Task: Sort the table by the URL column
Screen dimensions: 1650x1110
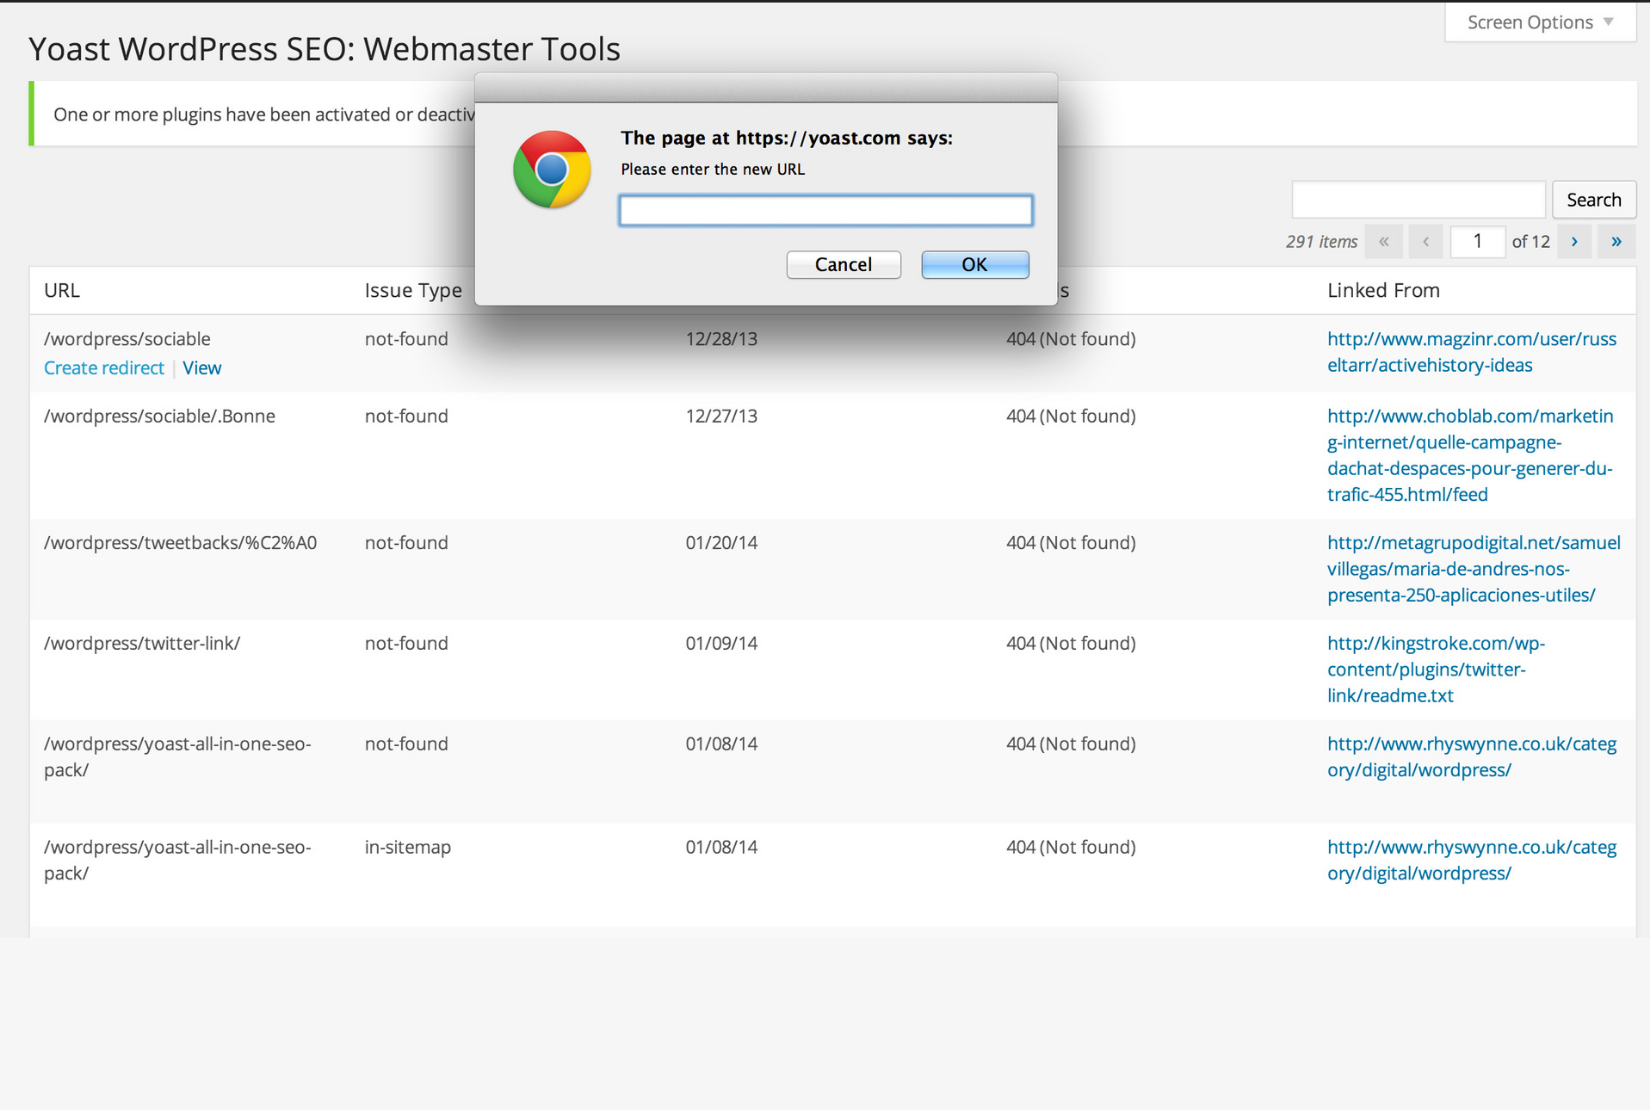Action: click(61, 290)
